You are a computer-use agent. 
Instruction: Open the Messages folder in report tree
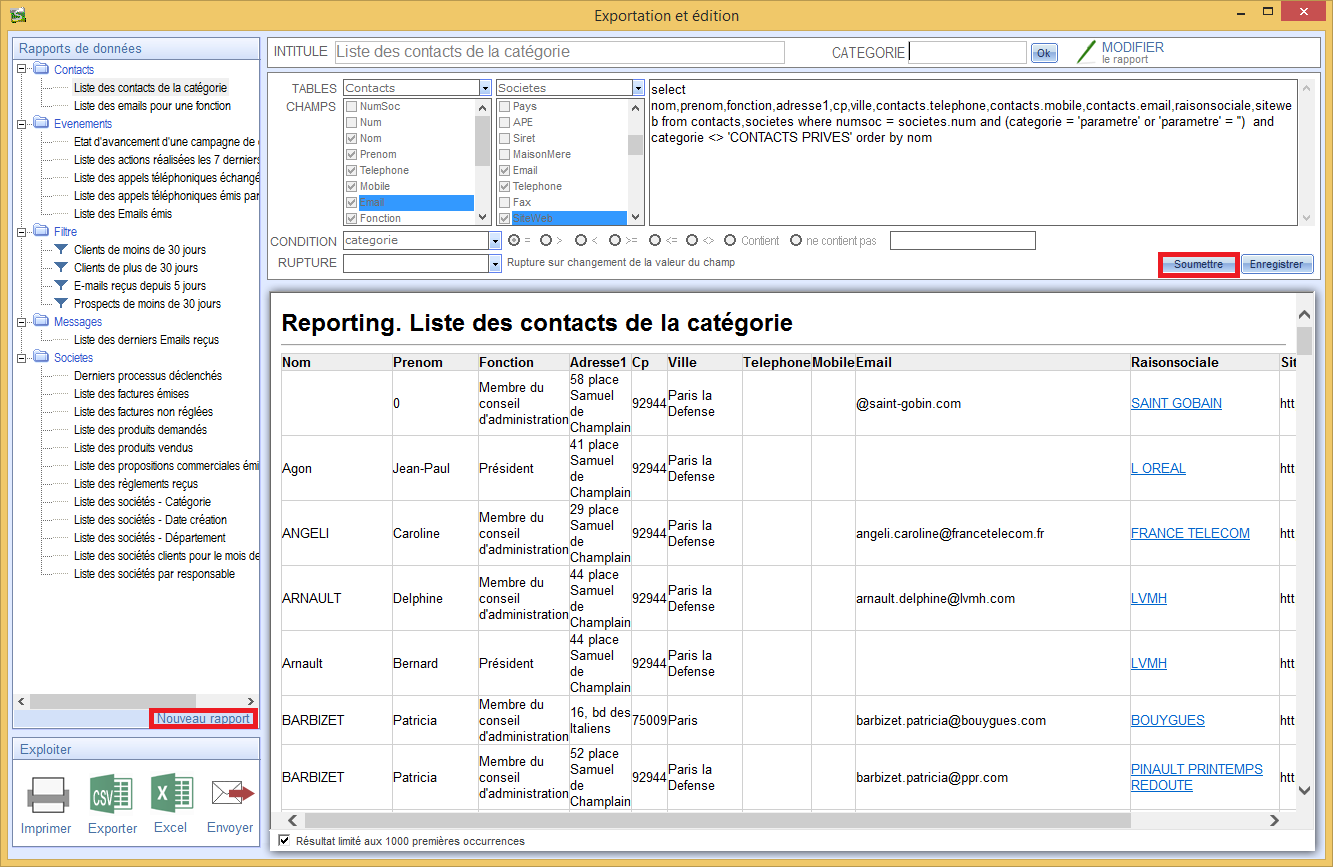coord(78,322)
